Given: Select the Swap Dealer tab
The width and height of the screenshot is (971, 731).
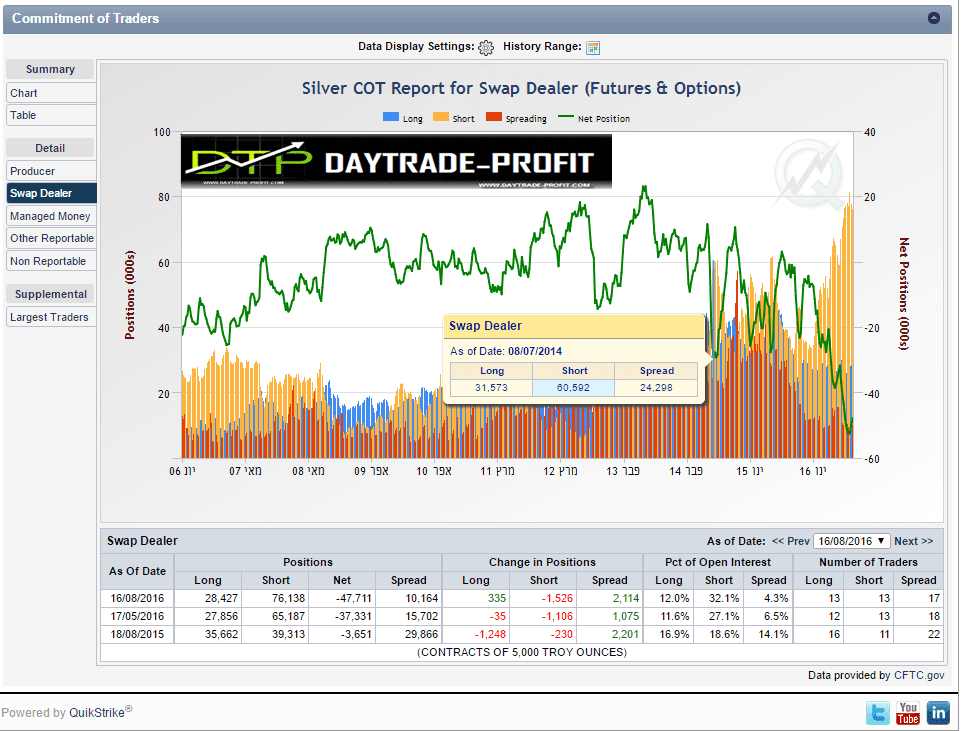Looking at the screenshot, I should point(51,193).
